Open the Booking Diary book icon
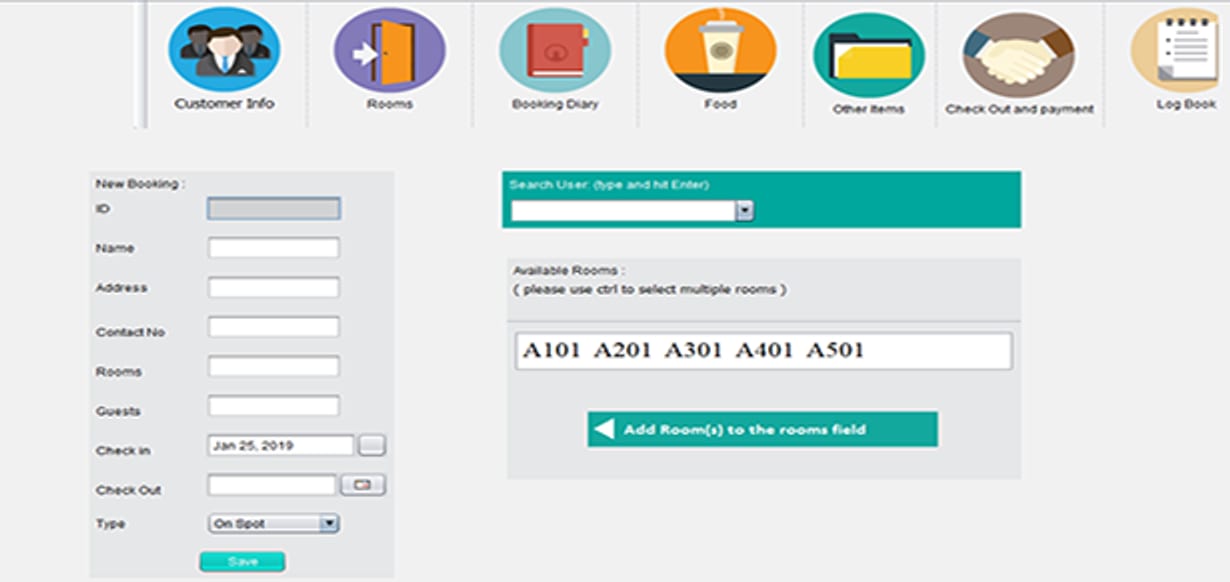1230x582 pixels. 555,50
